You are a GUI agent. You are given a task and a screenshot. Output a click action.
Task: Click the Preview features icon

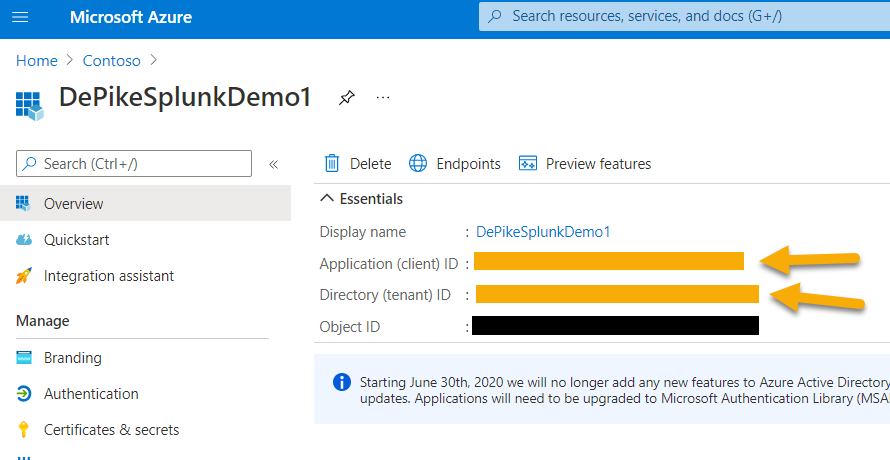click(x=528, y=163)
